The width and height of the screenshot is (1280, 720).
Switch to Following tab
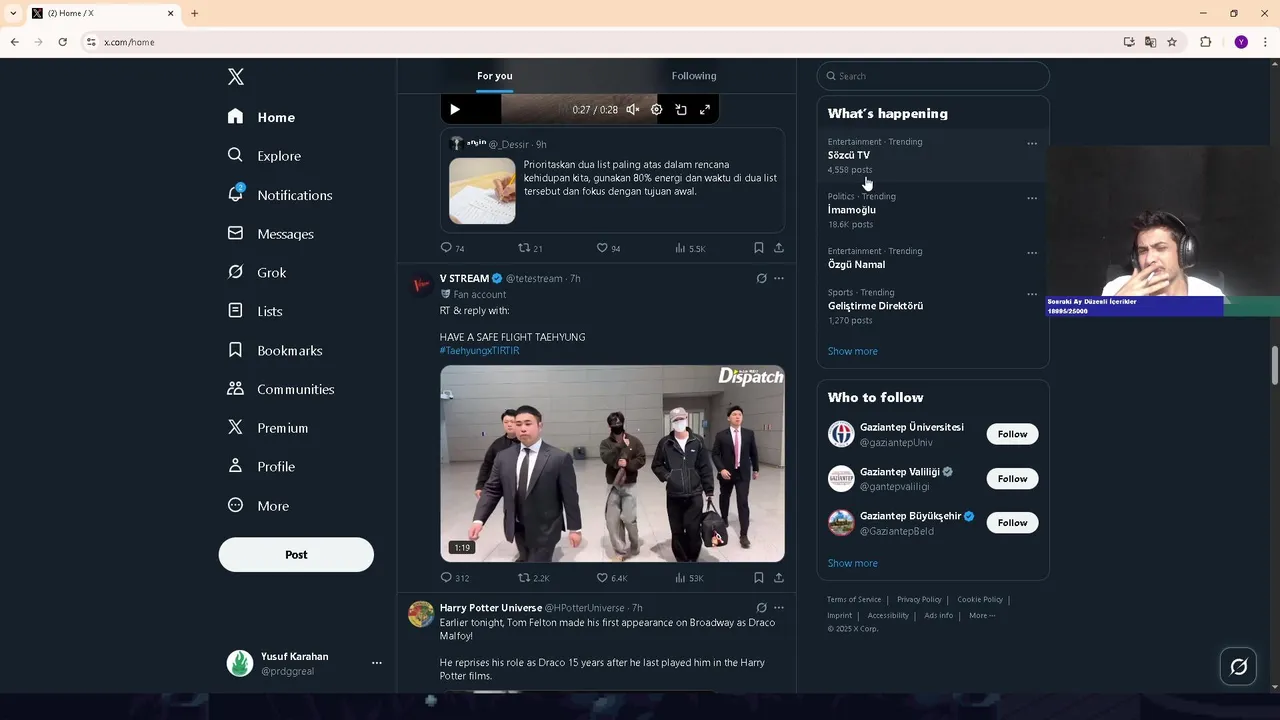pyautogui.click(x=694, y=76)
